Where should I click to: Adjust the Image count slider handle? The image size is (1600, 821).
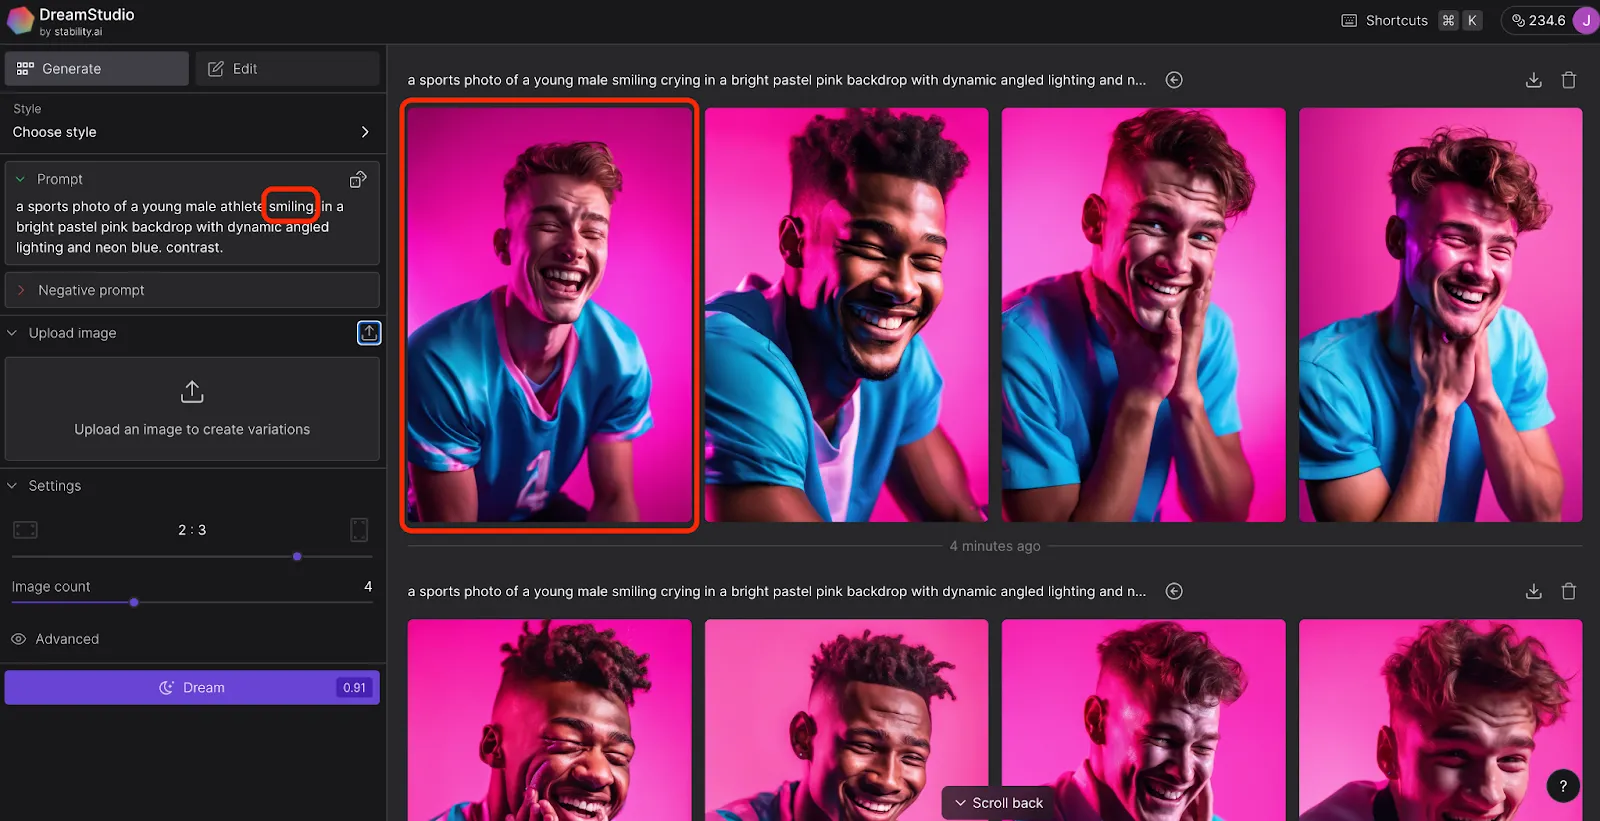pyautogui.click(x=134, y=603)
